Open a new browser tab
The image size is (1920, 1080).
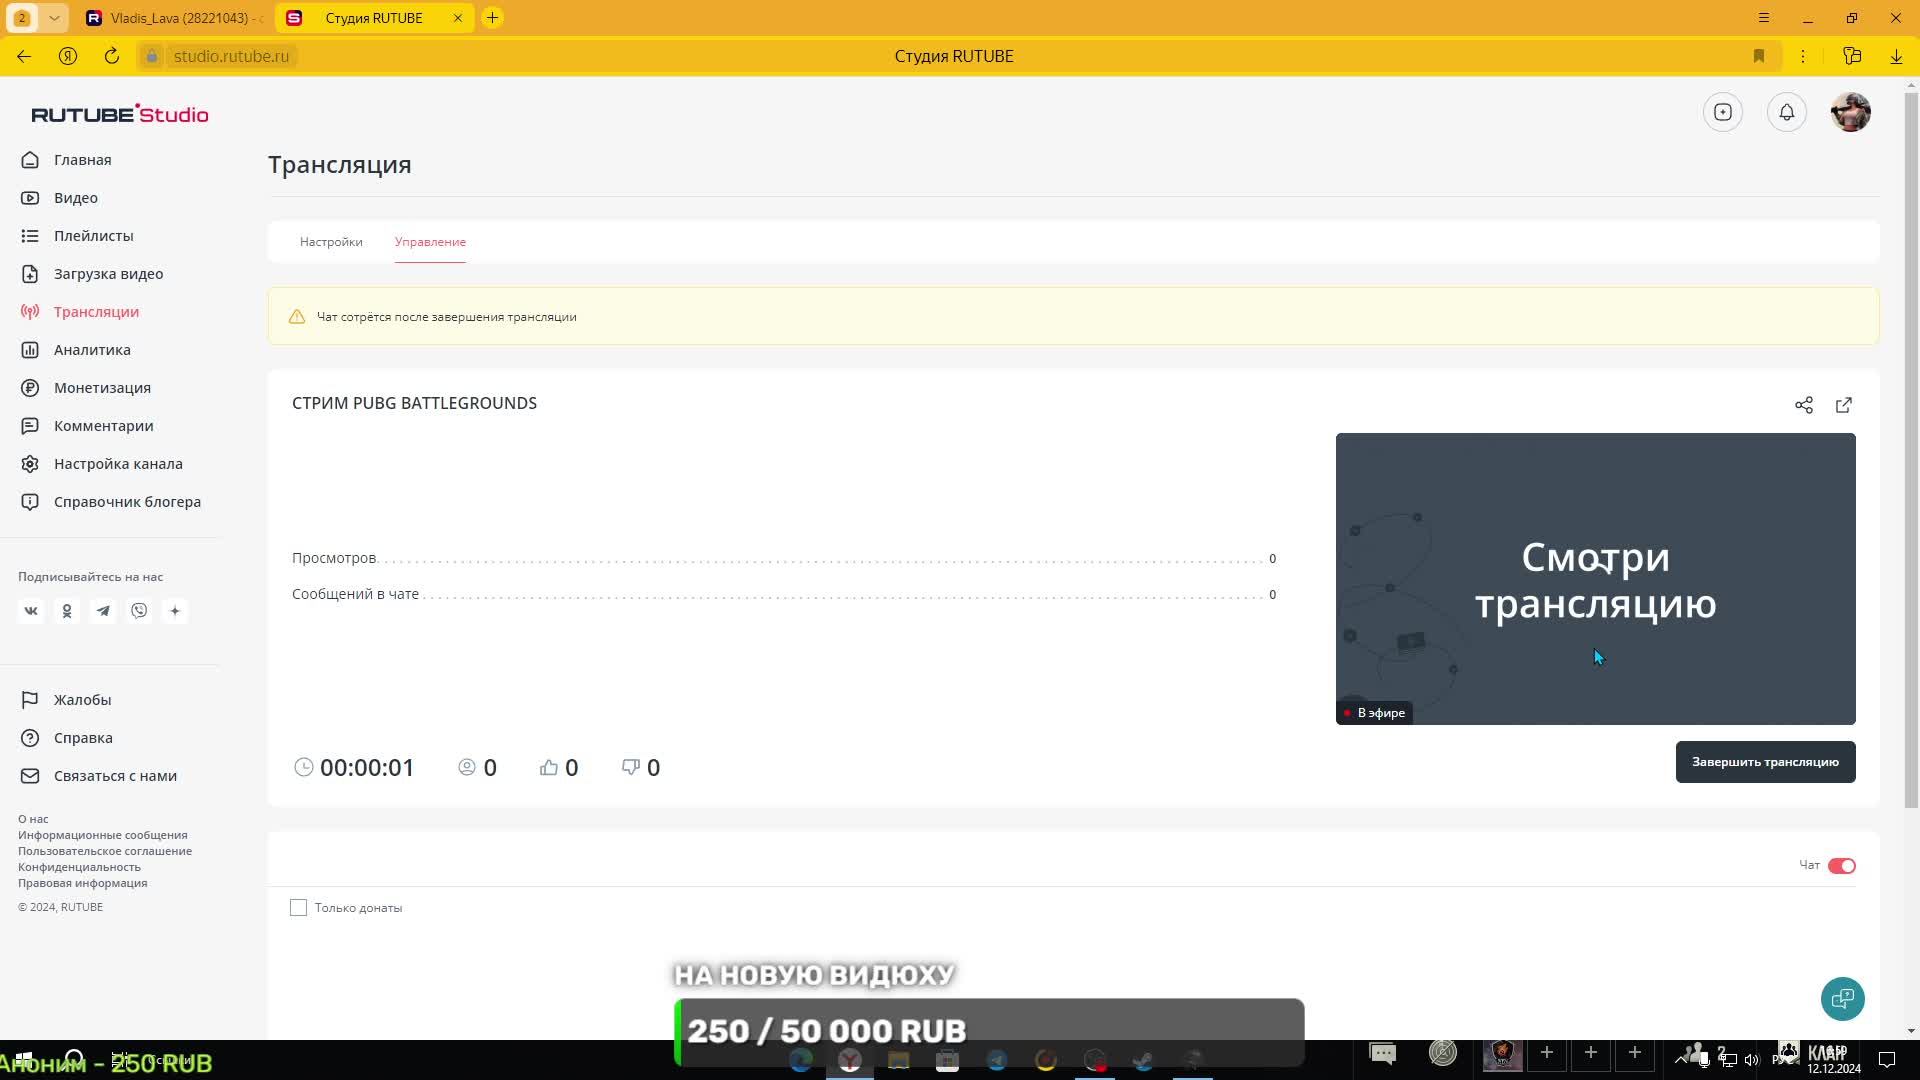coord(492,18)
